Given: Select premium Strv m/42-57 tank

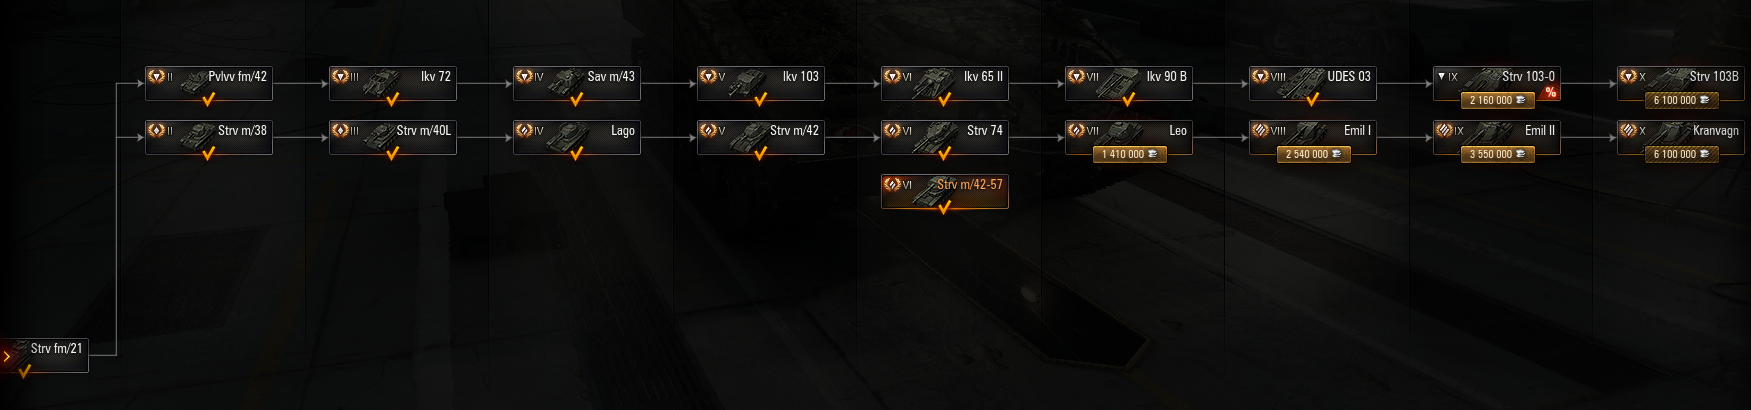Looking at the screenshot, I should tap(945, 192).
